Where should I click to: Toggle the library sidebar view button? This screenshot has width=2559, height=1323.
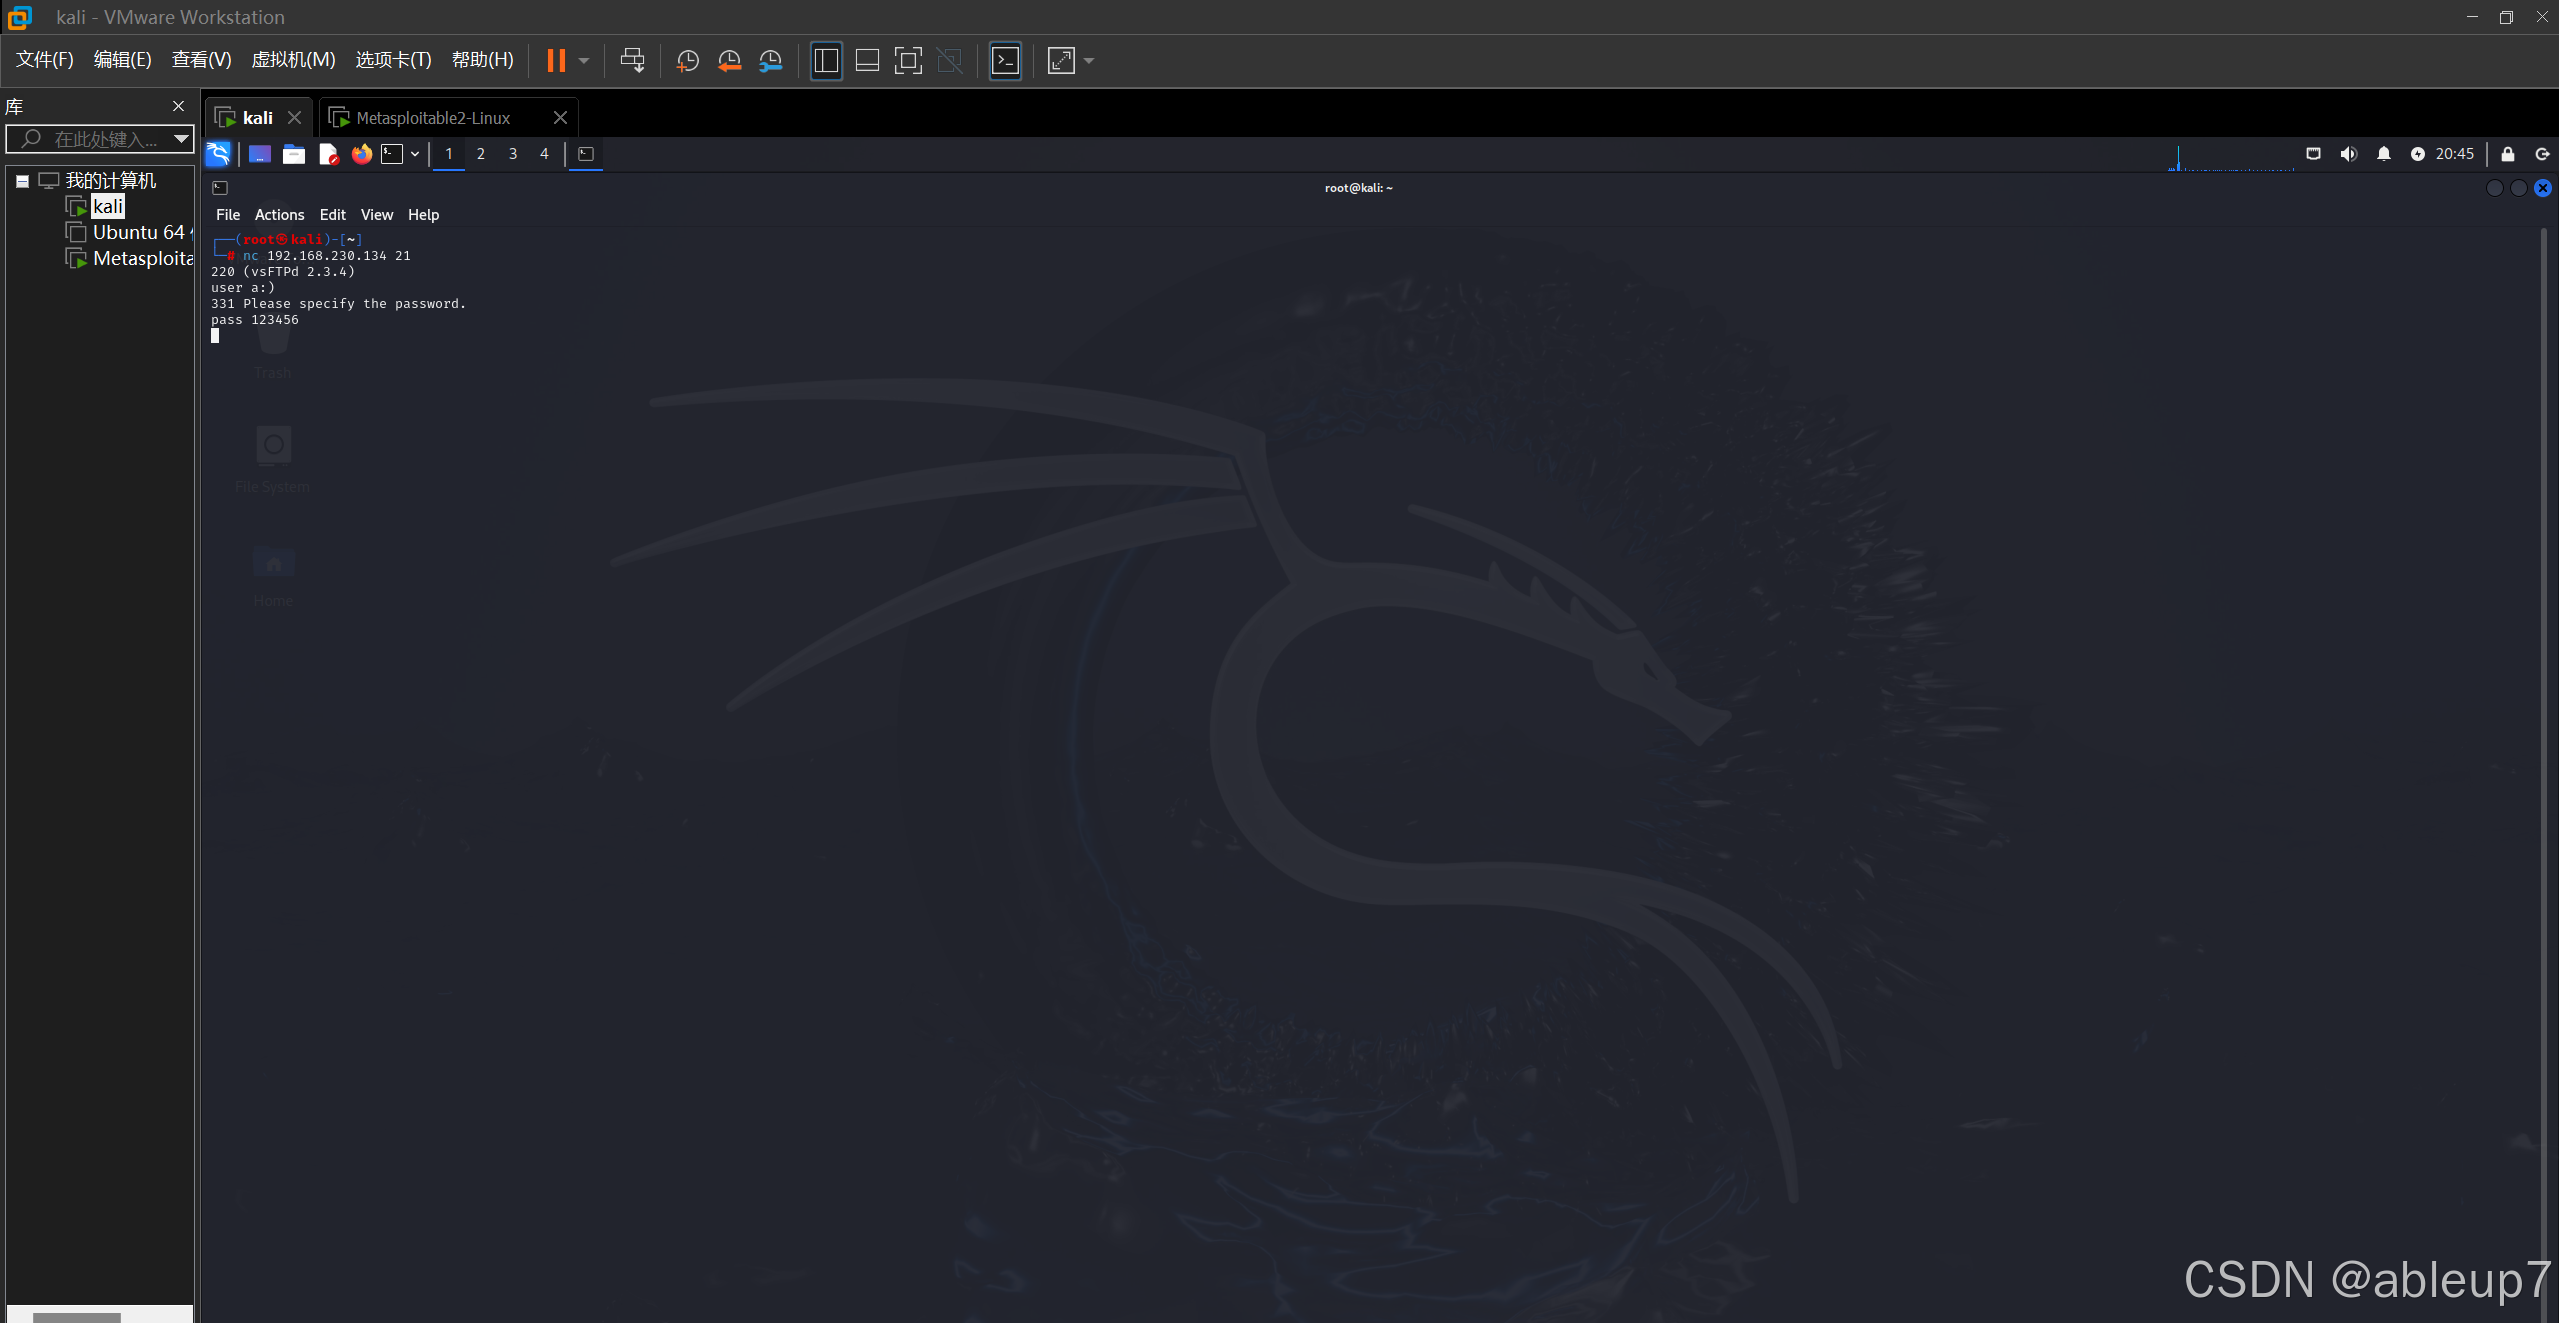(x=826, y=61)
